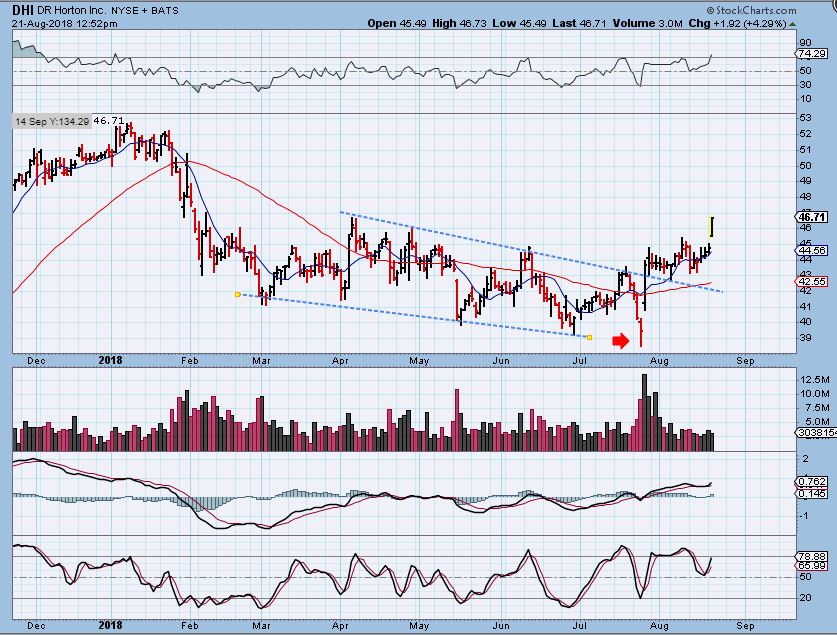Select the yellow handle at trendline's left end
The image size is (837, 635).
tap(238, 294)
